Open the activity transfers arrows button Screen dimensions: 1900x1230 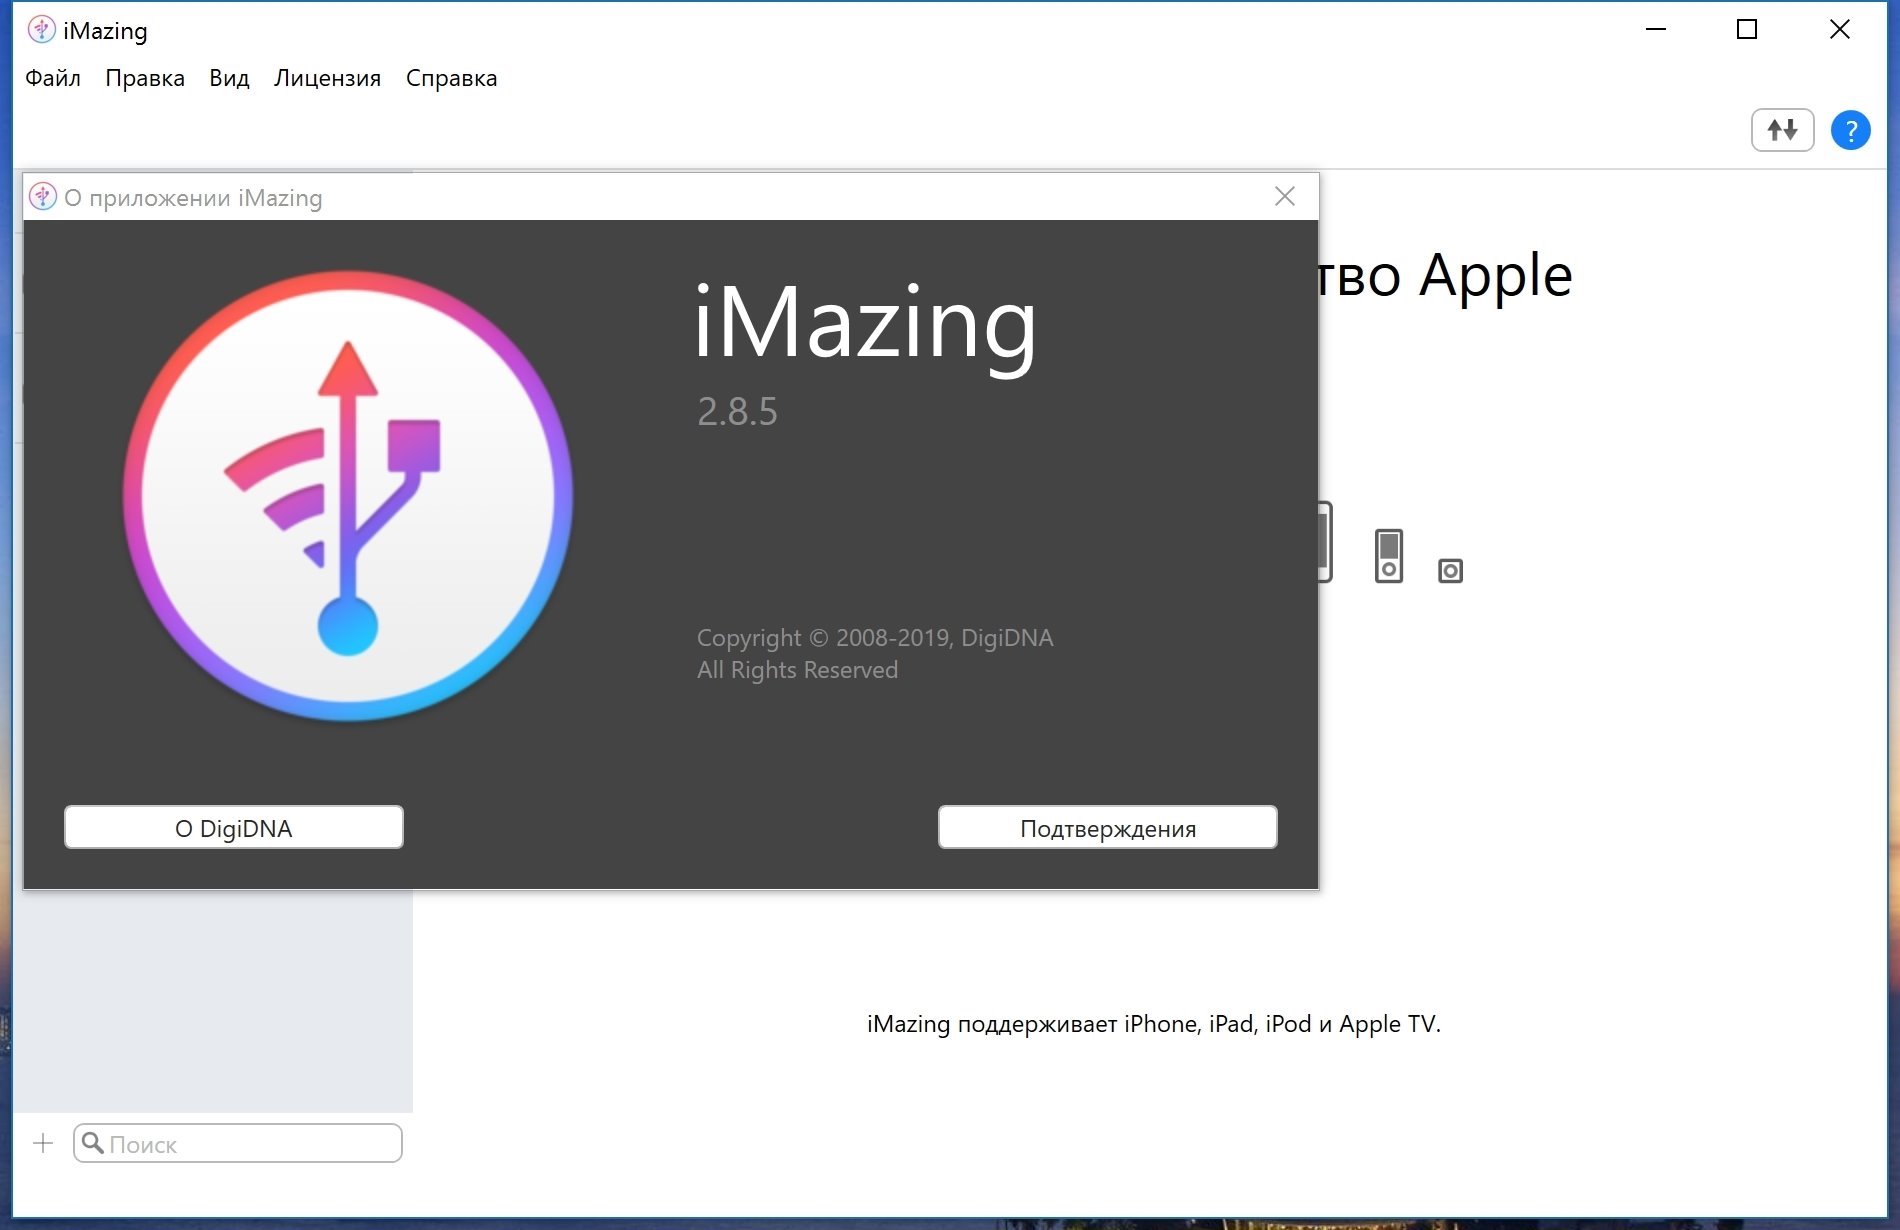coord(1782,130)
